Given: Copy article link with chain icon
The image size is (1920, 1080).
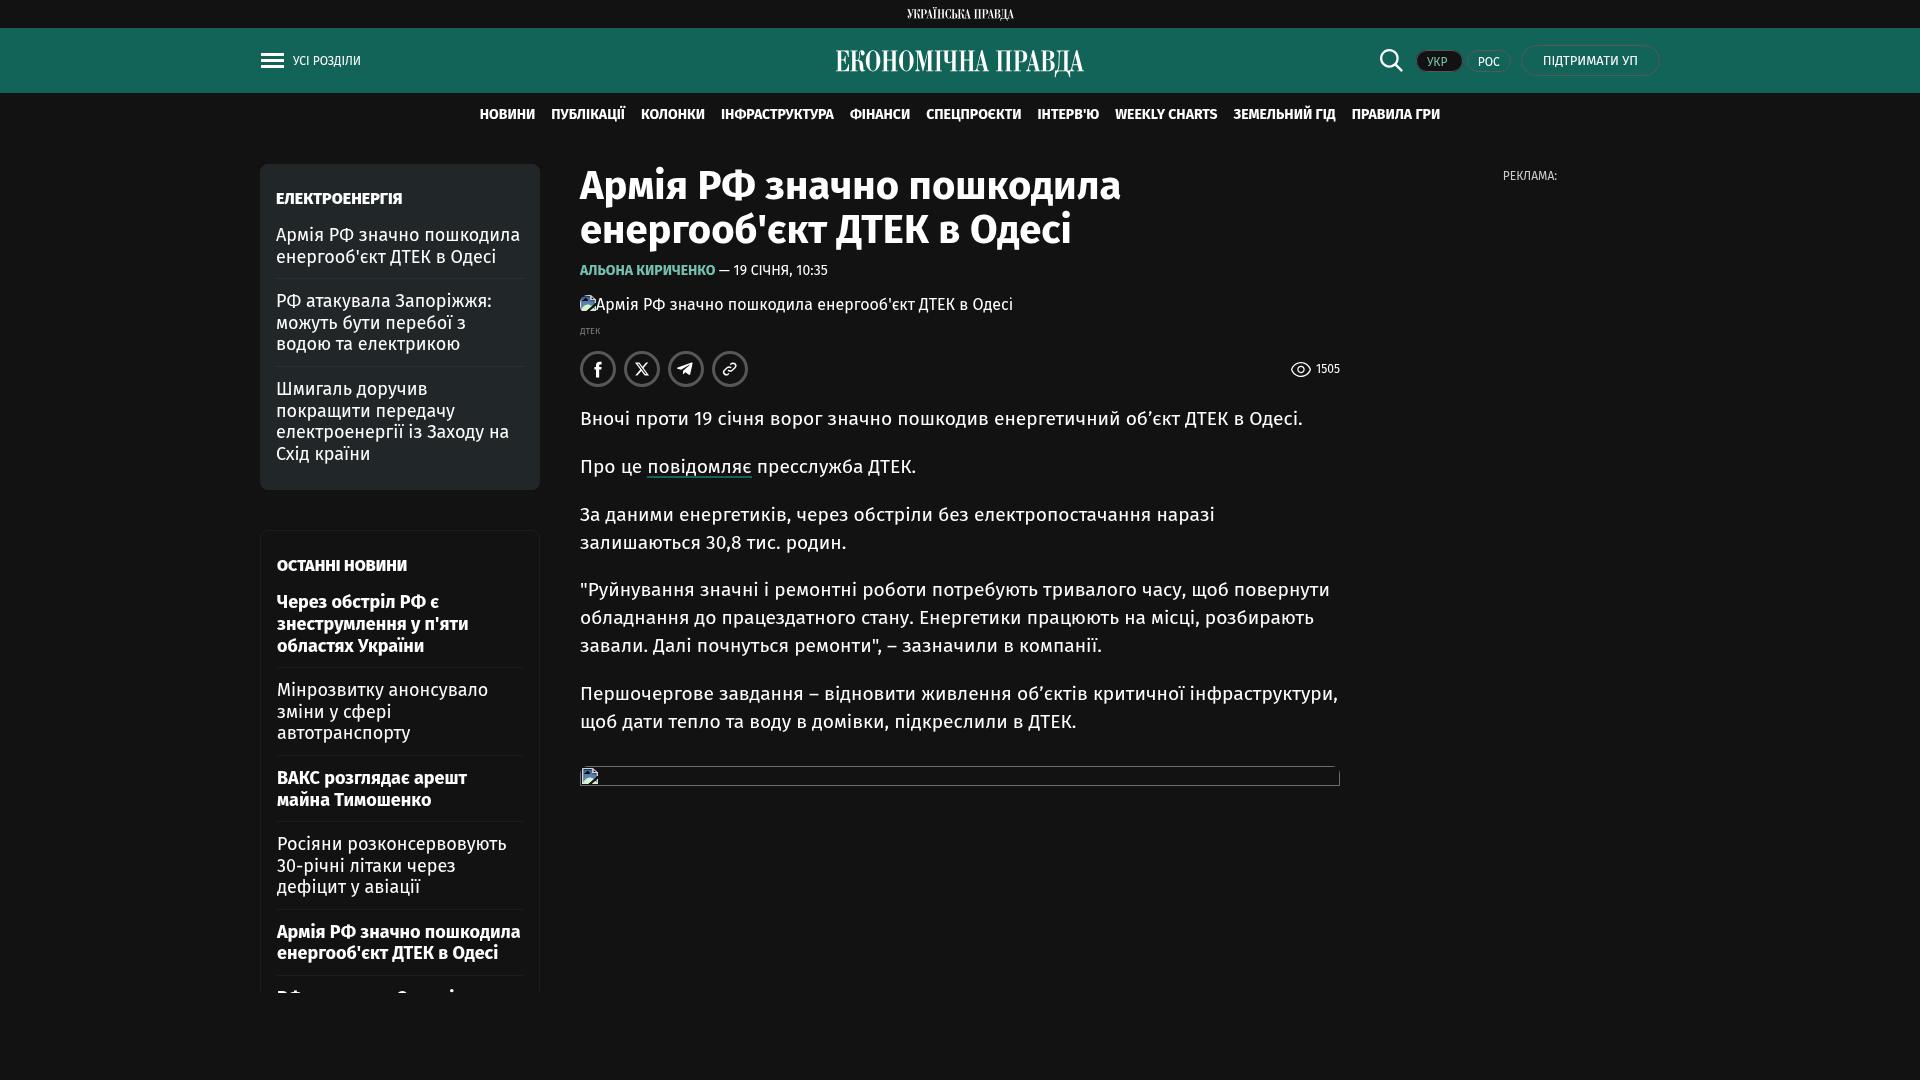Looking at the screenshot, I should click(x=730, y=369).
